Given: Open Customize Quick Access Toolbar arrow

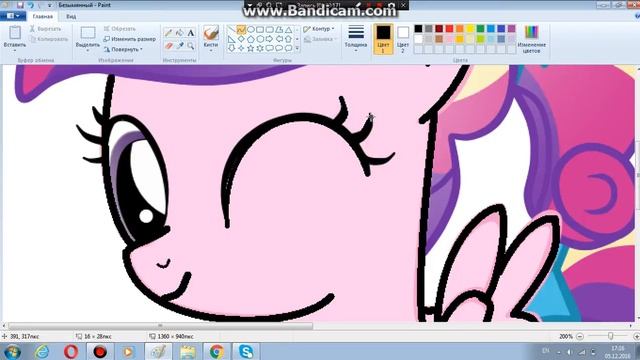Looking at the screenshot, I should (x=49, y=5).
